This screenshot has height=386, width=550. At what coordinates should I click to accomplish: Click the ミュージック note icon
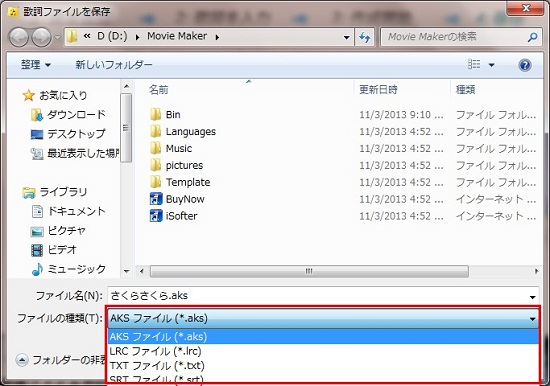click(37, 269)
